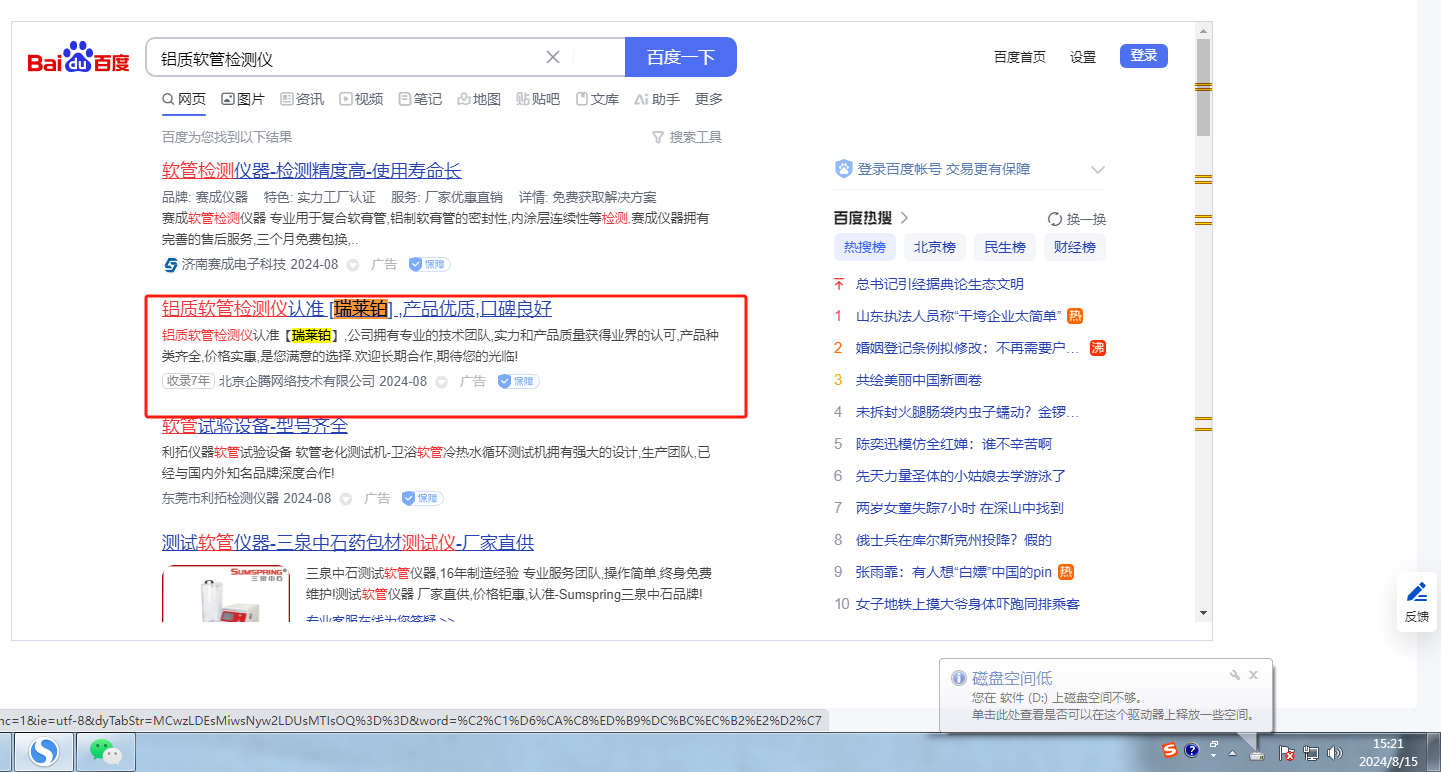The height and width of the screenshot is (772, 1441).
Task: Open the 铝质软管检测仪认准 瑞莱铂 result link
Action: 357,308
